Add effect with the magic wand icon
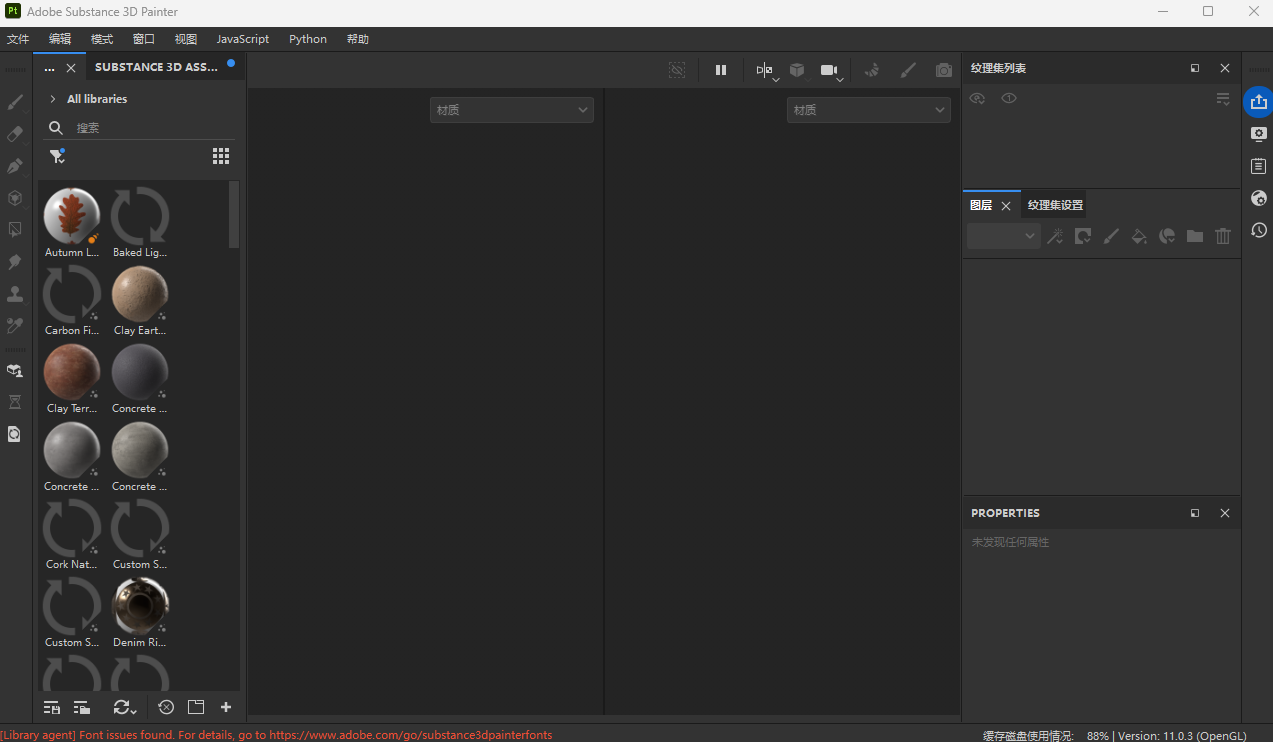This screenshot has width=1273, height=742. (x=1055, y=236)
